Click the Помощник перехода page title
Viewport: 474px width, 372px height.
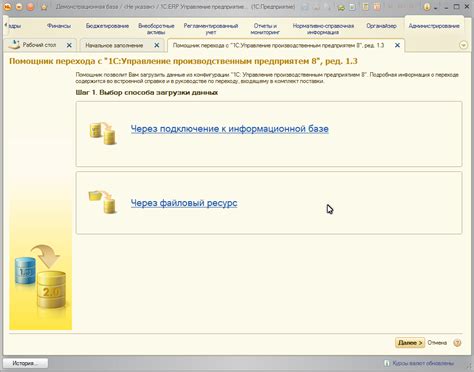coord(183,61)
